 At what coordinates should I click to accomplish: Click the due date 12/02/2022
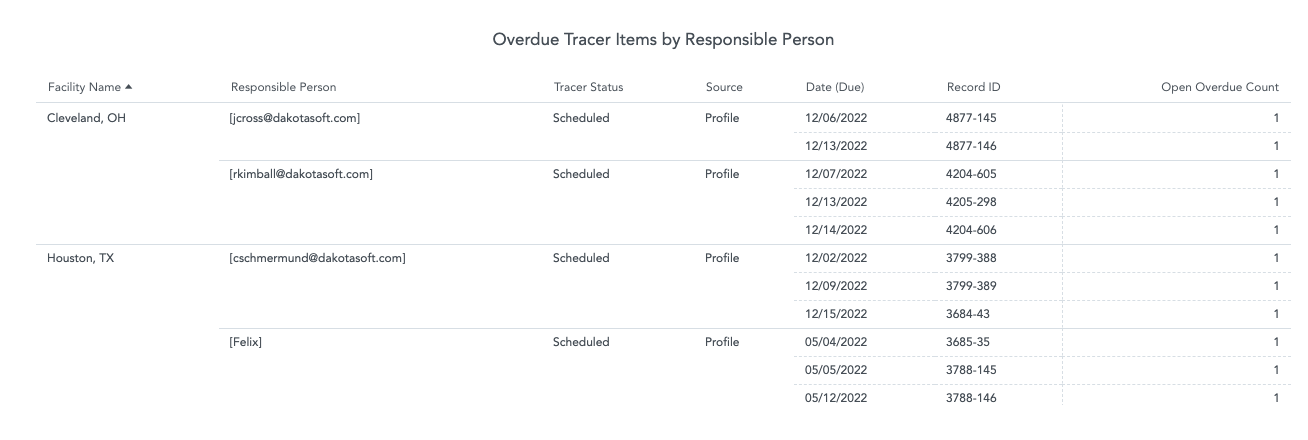836,258
